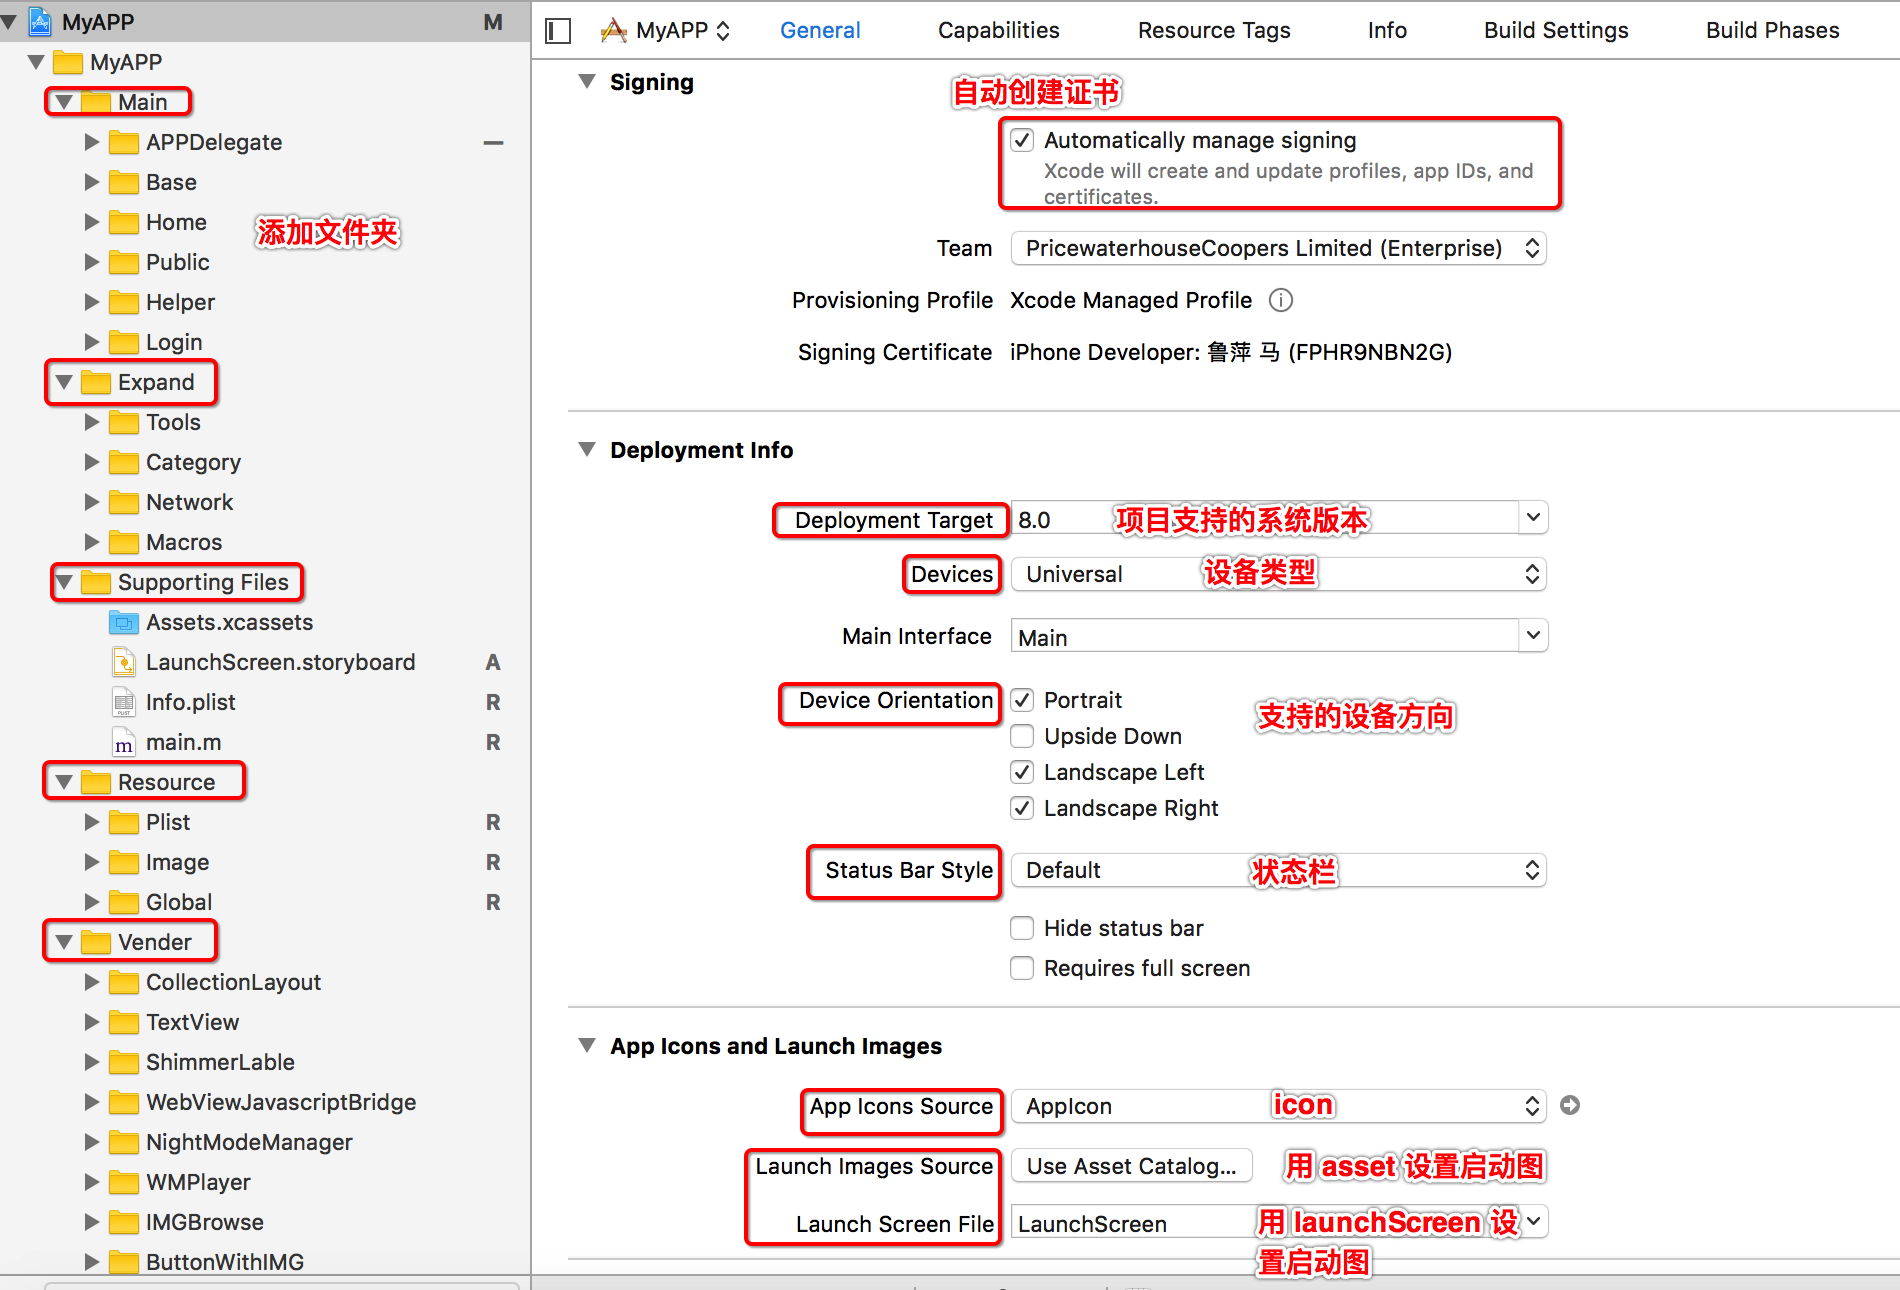Open the Devices Universal dropdown
This screenshot has height=1290, width=1900.
(1278, 574)
